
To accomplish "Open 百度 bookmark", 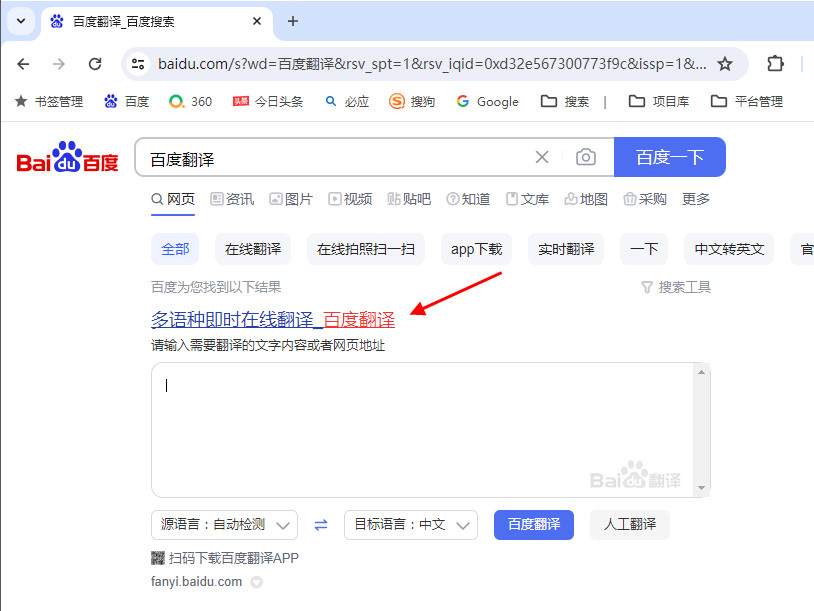I will [127, 101].
